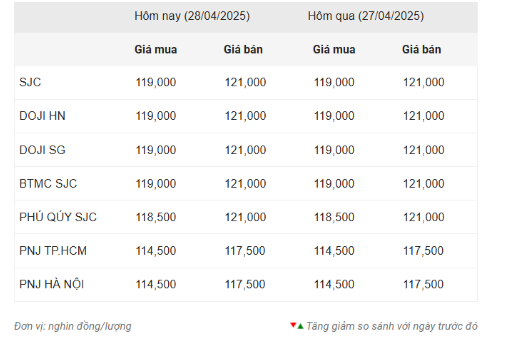Click yesterday's Giá bán header

tap(422, 49)
